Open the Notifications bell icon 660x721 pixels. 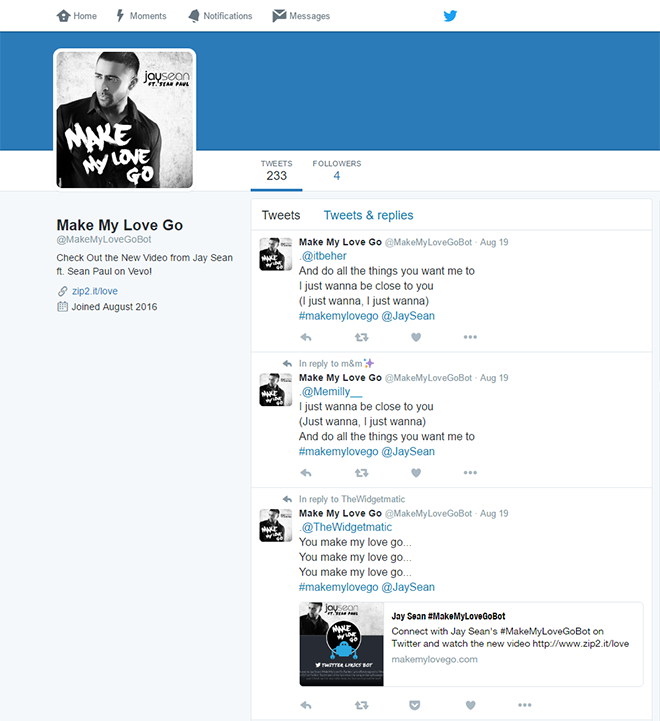pos(194,16)
